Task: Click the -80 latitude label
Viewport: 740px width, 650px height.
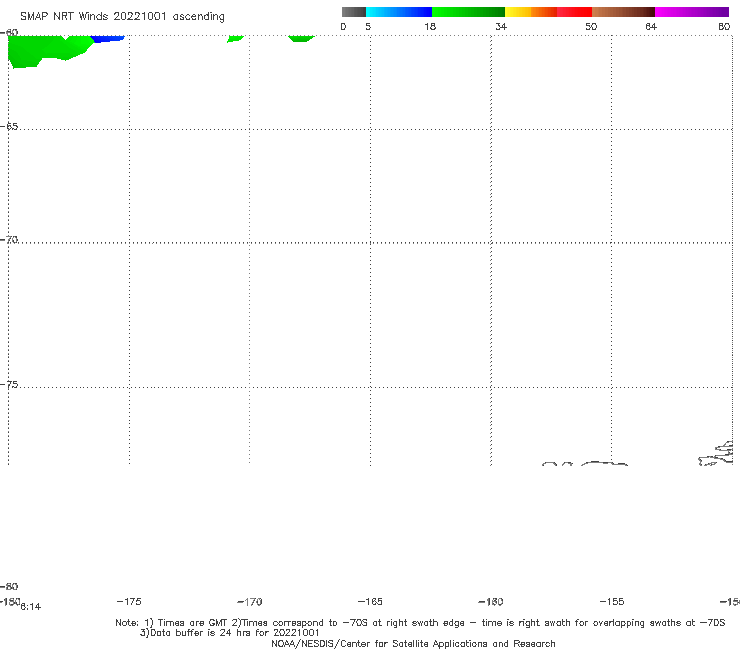Action: [9, 586]
